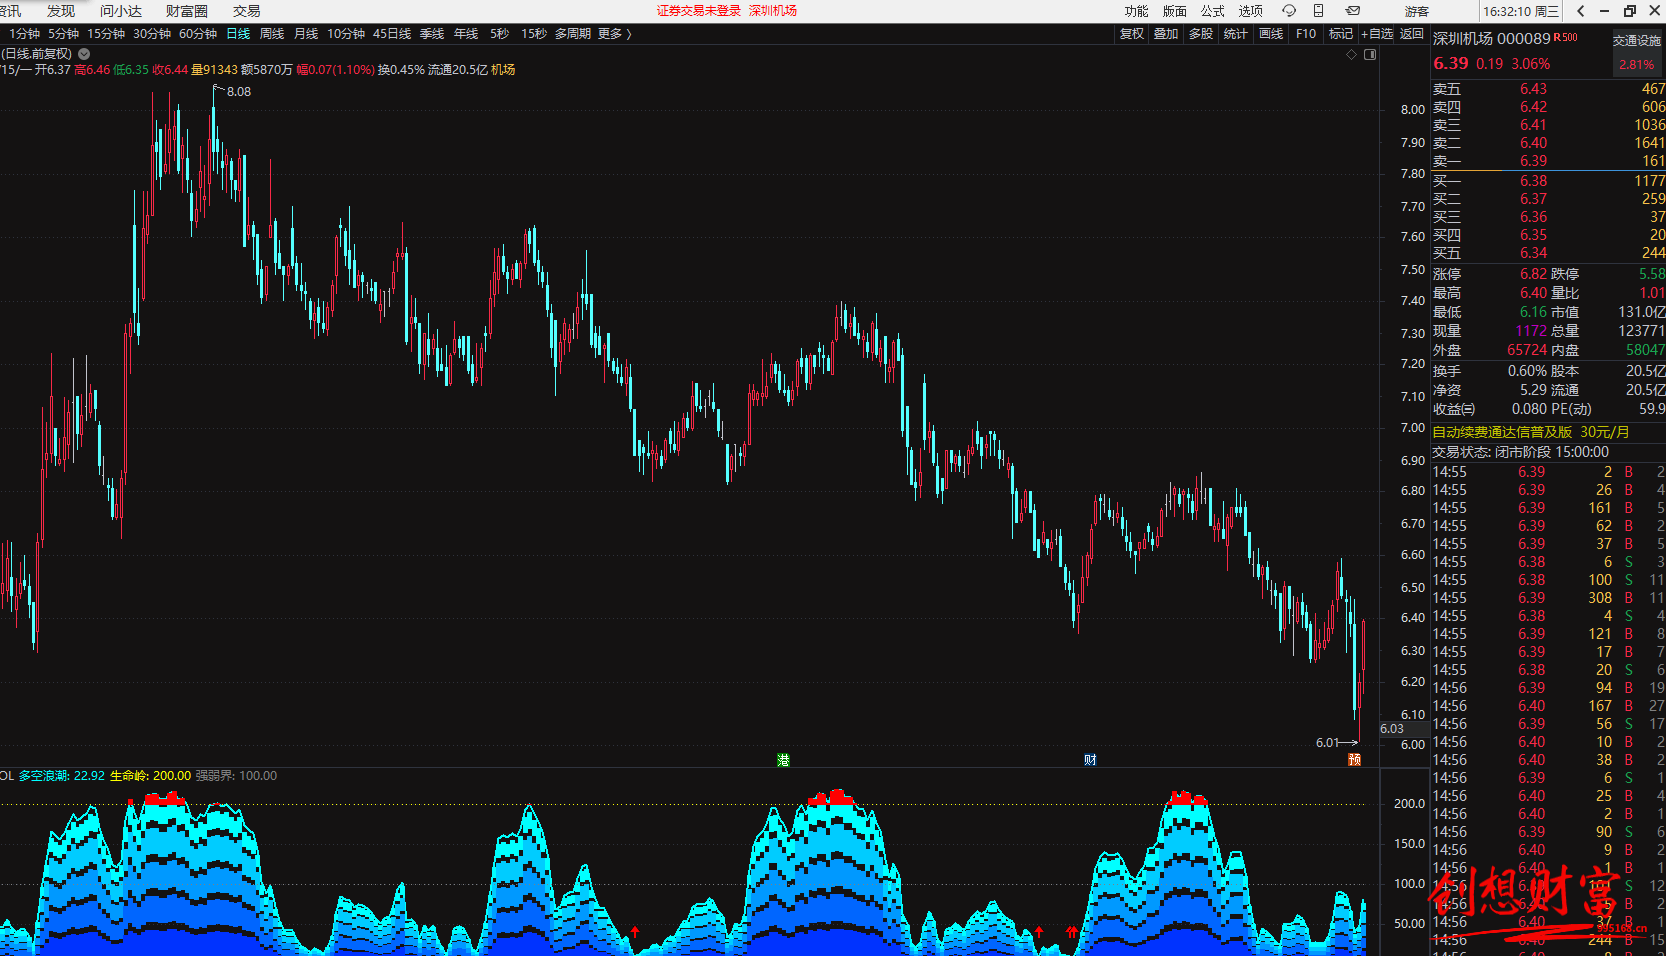Open F10 company info
The image size is (1666, 956).
pyautogui.click(x=1306, y=34)
